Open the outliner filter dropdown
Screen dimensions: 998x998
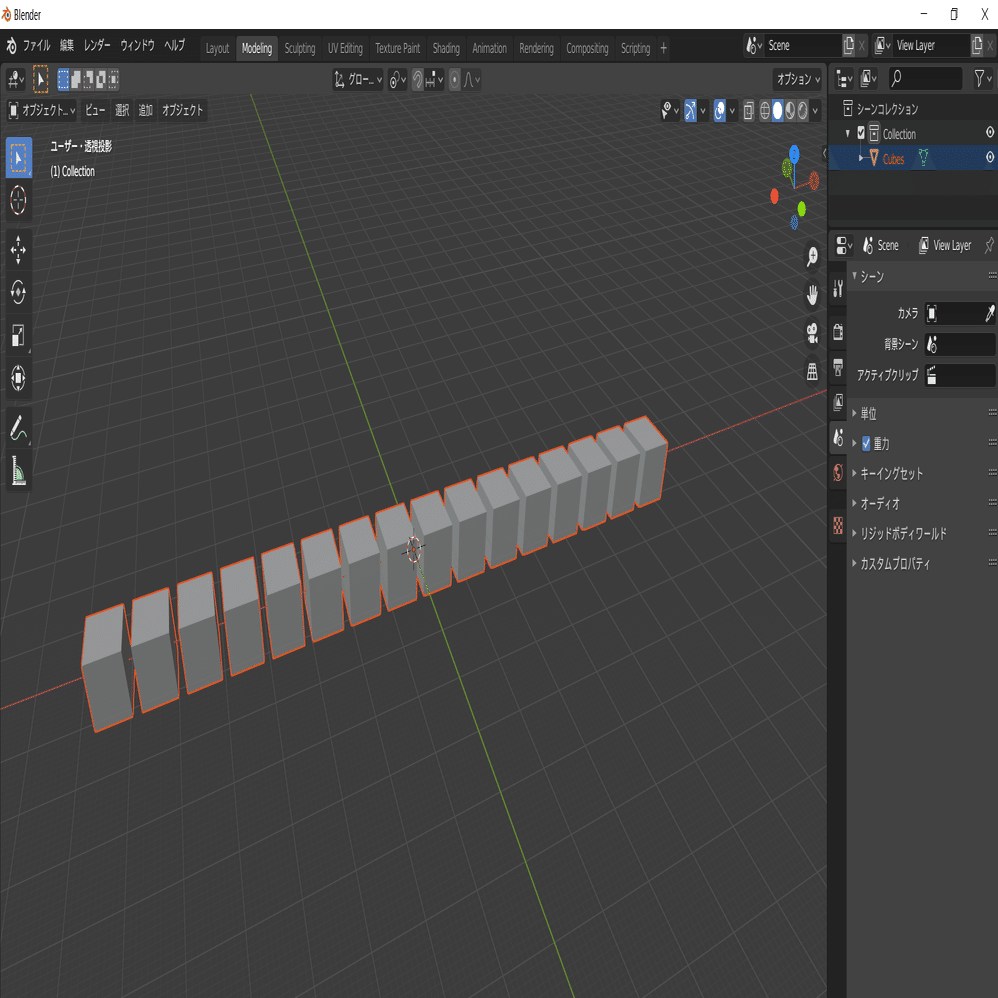(983, 78)
